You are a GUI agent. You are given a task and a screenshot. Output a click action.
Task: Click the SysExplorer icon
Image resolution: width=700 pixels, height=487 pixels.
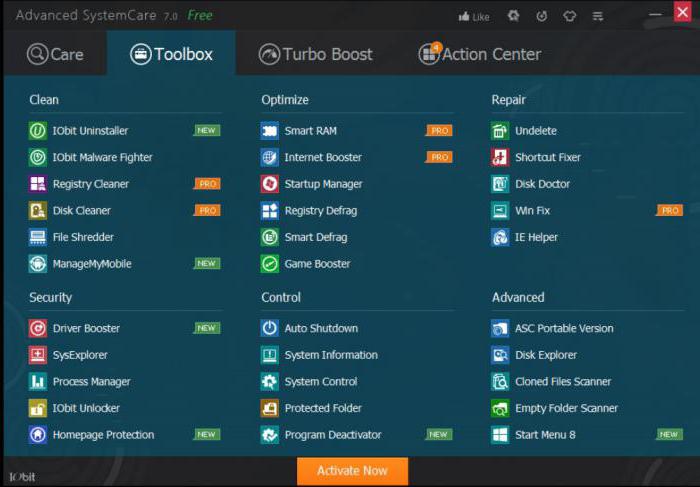point(38,355)
